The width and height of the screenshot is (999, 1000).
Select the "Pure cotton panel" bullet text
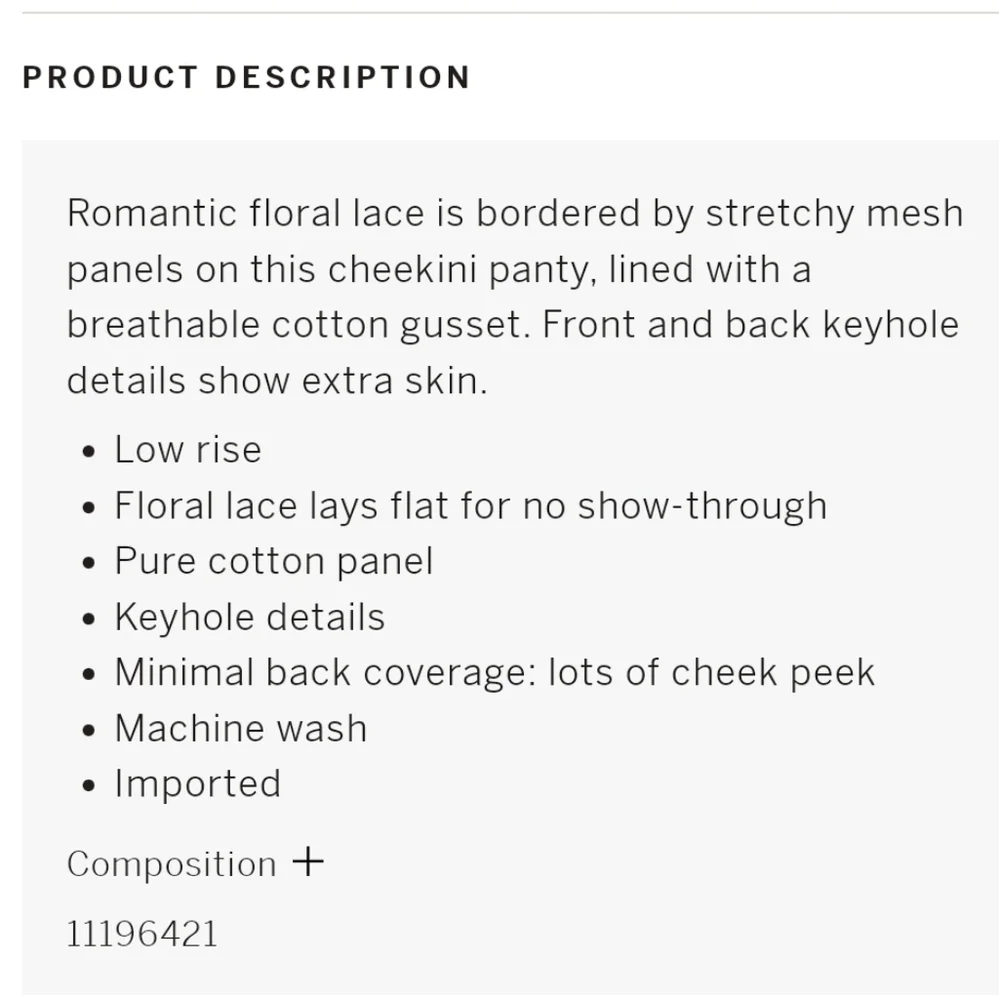(273, 561)
